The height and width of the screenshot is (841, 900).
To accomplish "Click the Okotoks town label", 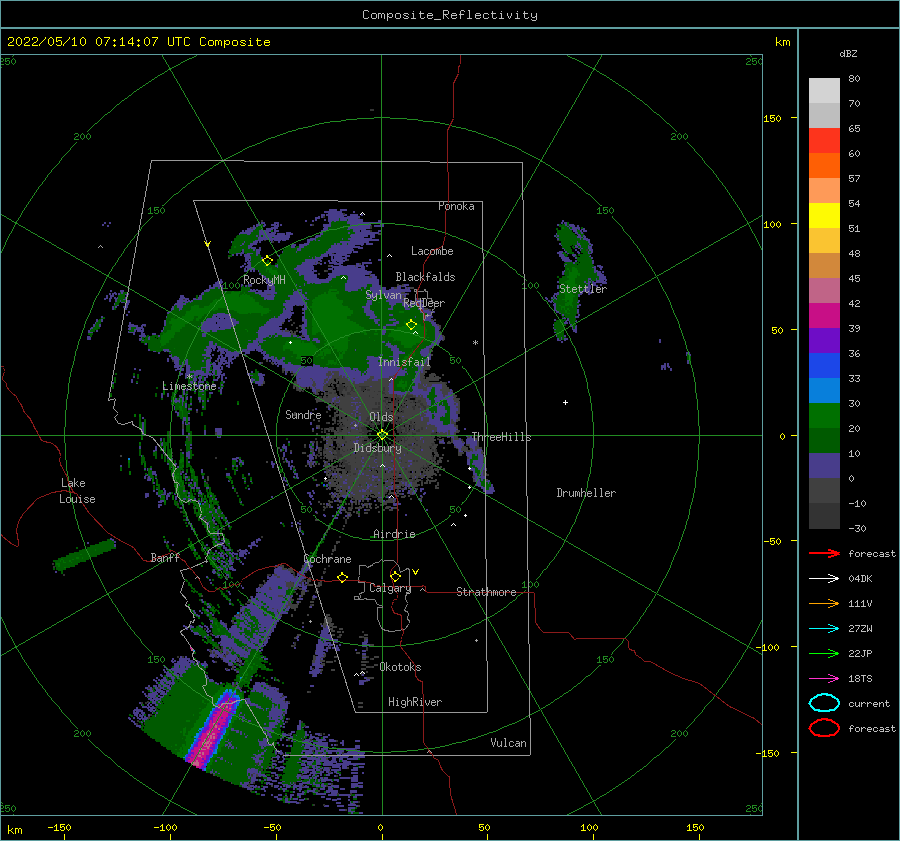I will coord(400,667).
